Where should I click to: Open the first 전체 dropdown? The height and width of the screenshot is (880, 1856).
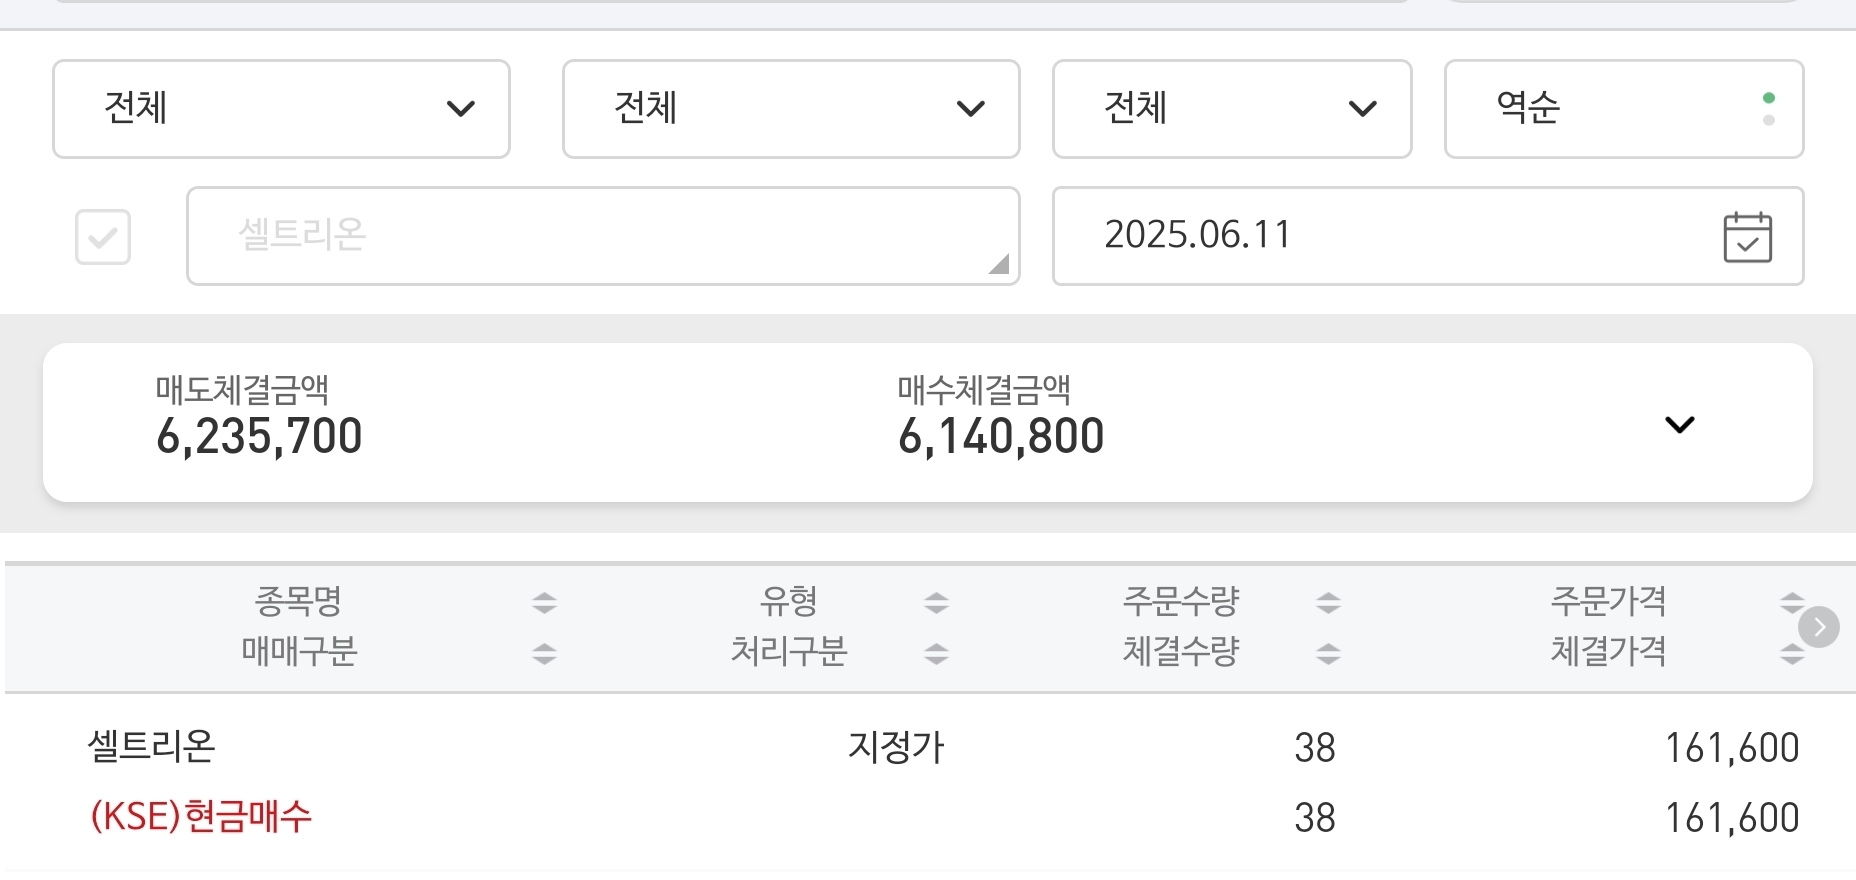[281, 109]
